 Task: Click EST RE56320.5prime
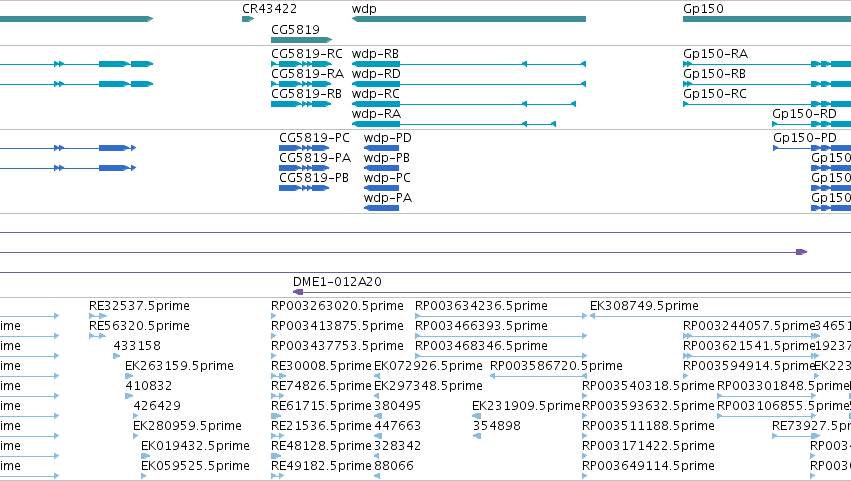pos(97,336)
